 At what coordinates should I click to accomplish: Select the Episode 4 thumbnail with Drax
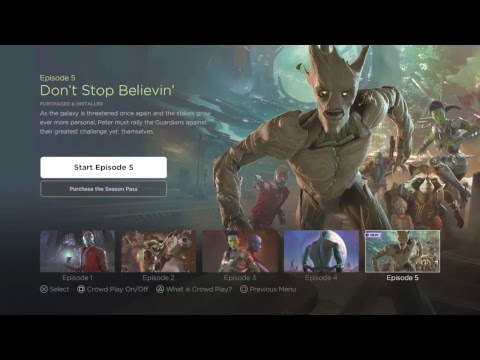pos(321,251)
